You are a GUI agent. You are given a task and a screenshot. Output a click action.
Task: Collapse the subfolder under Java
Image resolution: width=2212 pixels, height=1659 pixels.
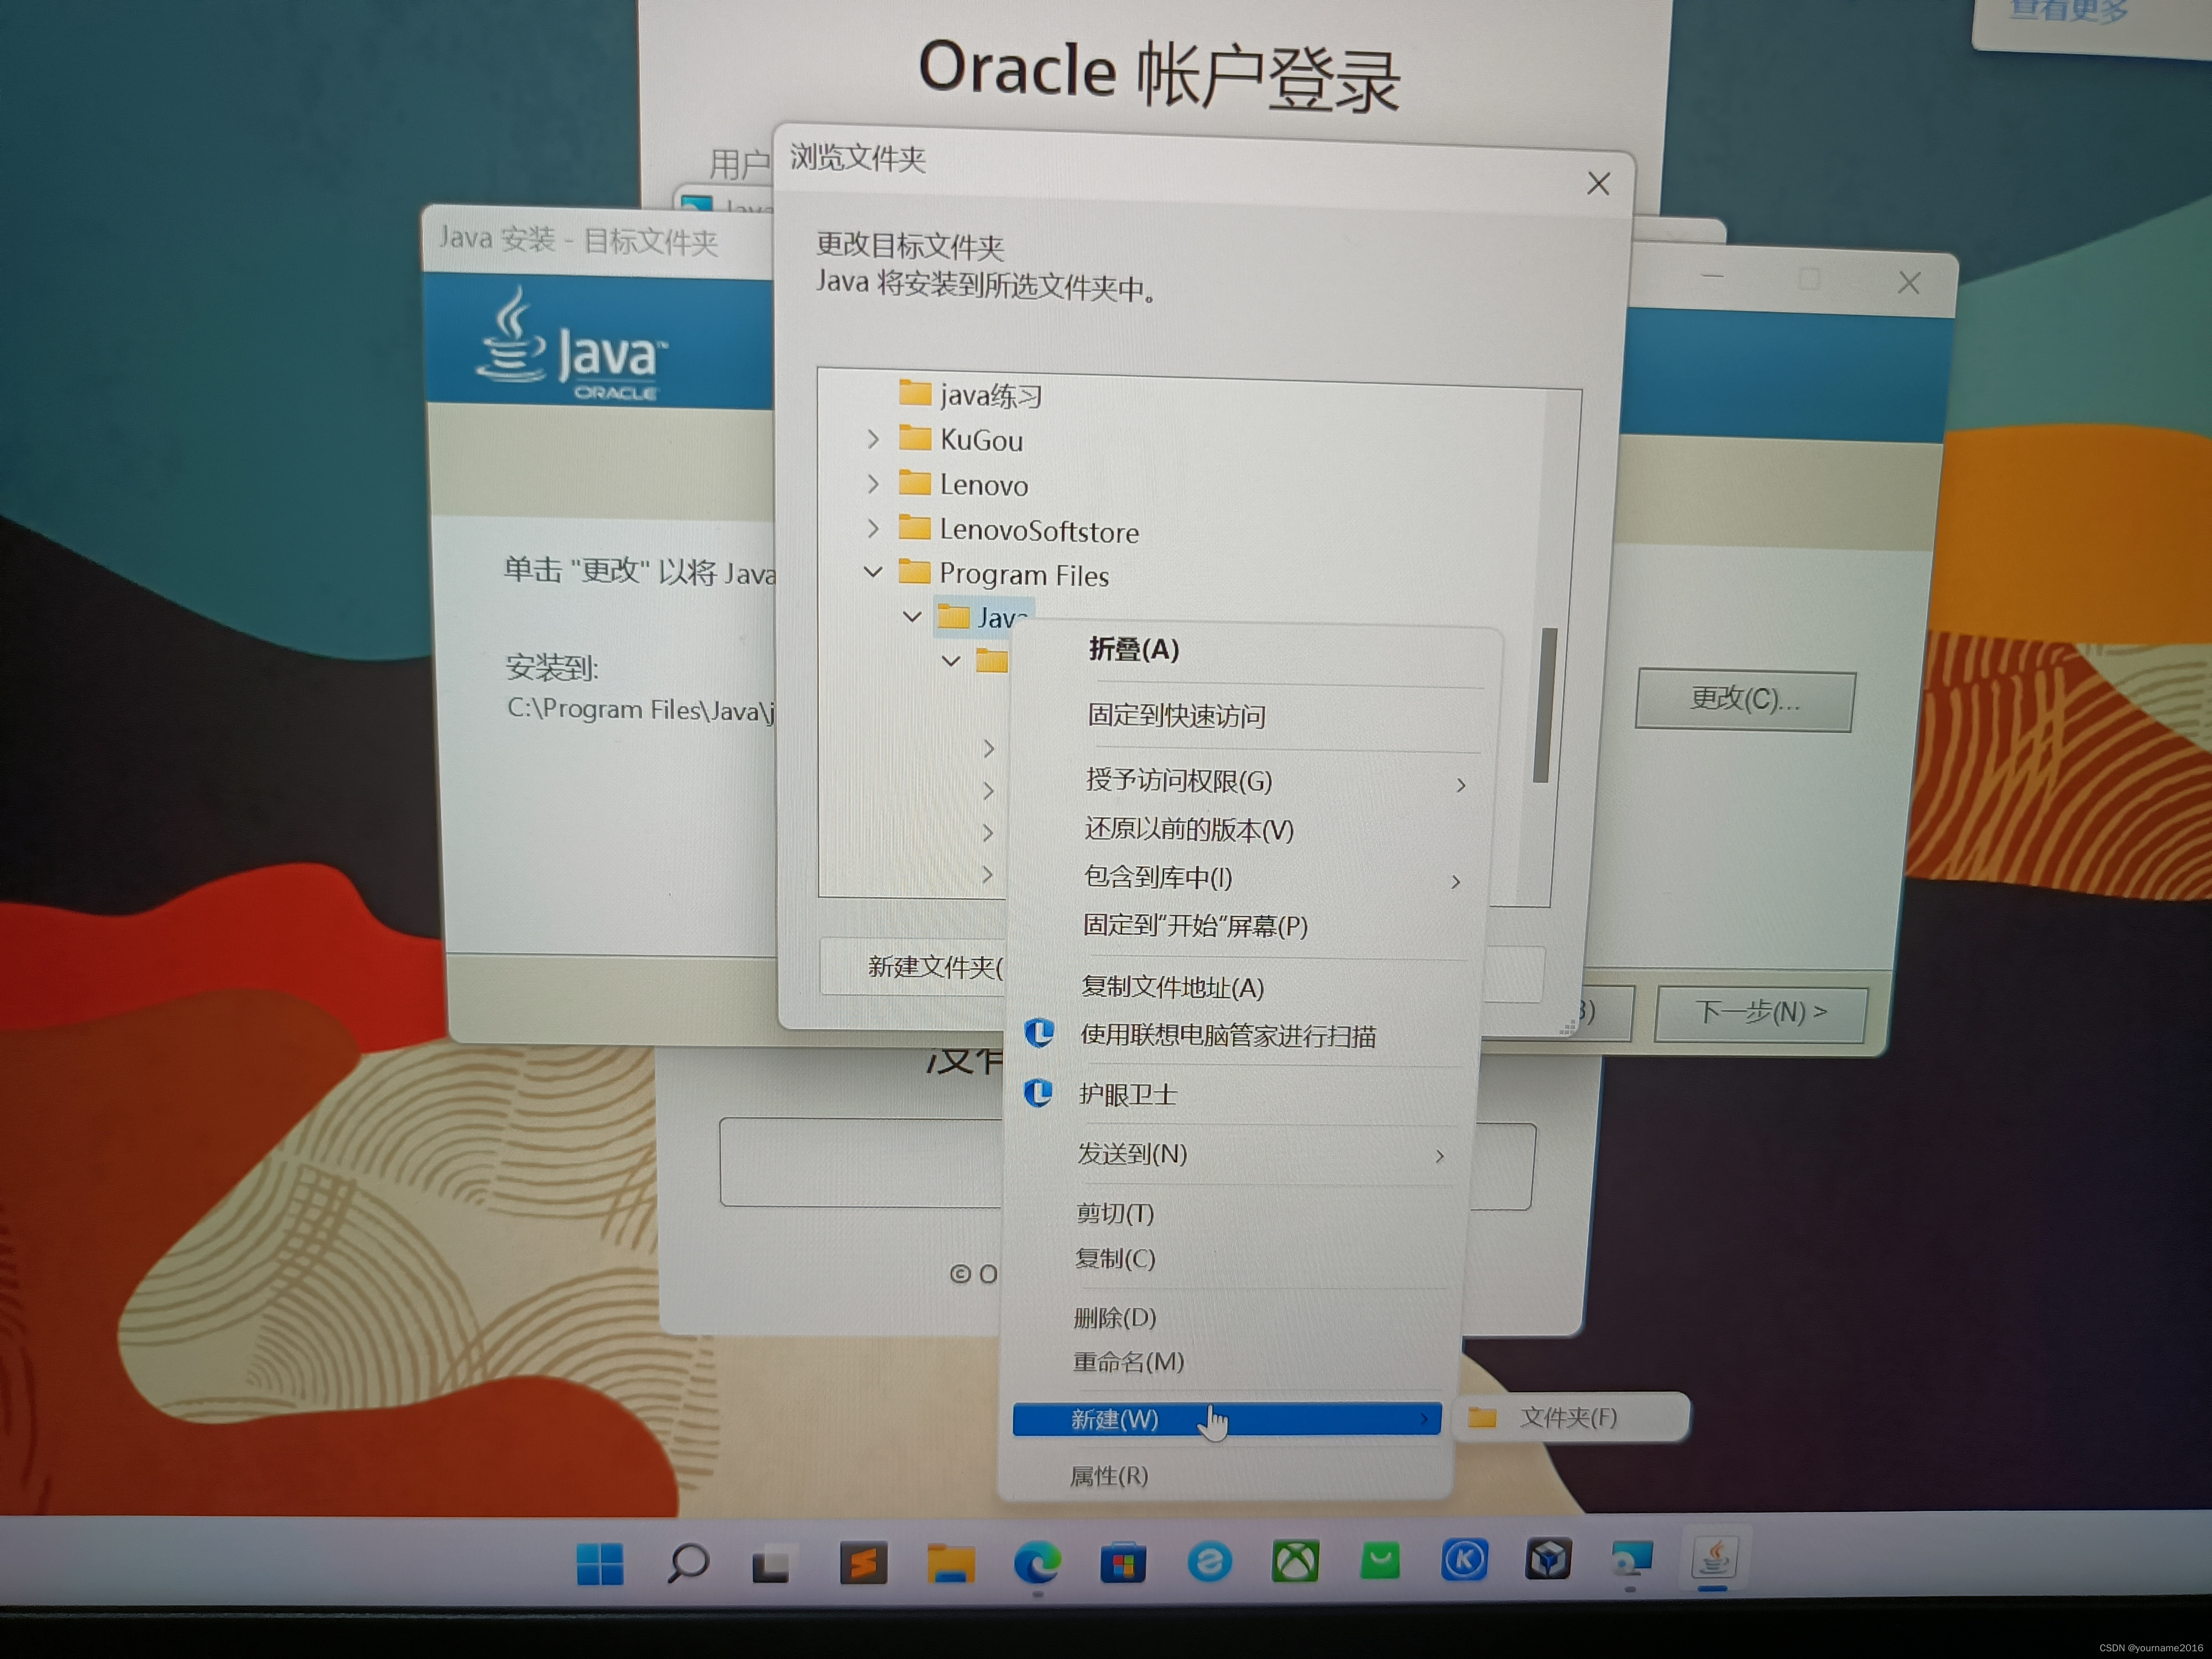pos(951,660)
